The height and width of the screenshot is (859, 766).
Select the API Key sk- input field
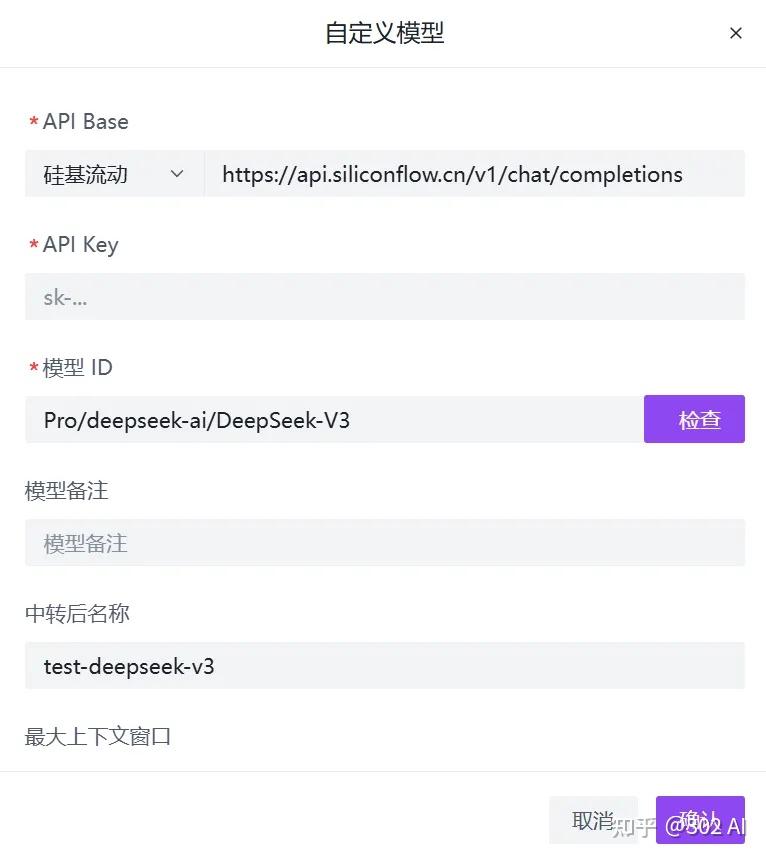[x=383, y=296]
